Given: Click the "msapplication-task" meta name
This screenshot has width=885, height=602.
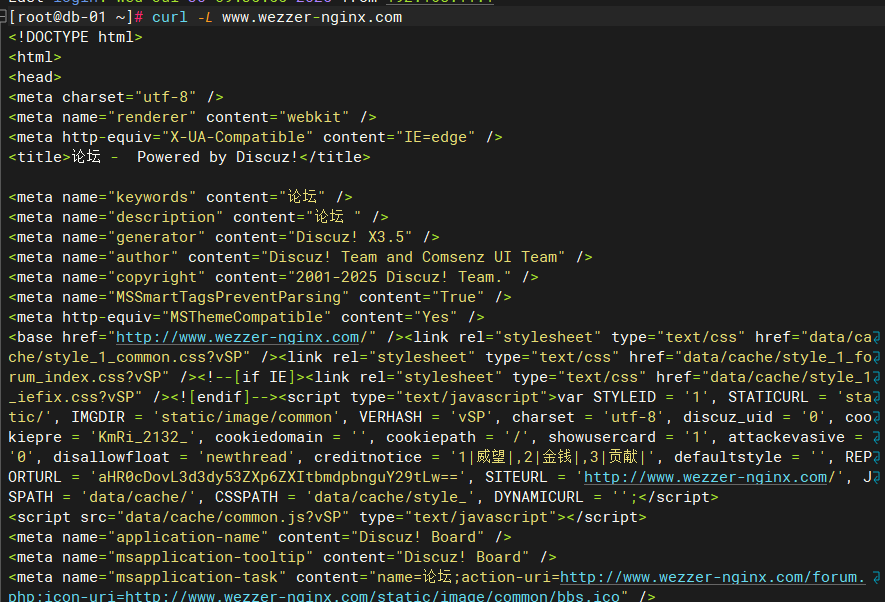Looking at the screenshot, I should pos(197,577).
